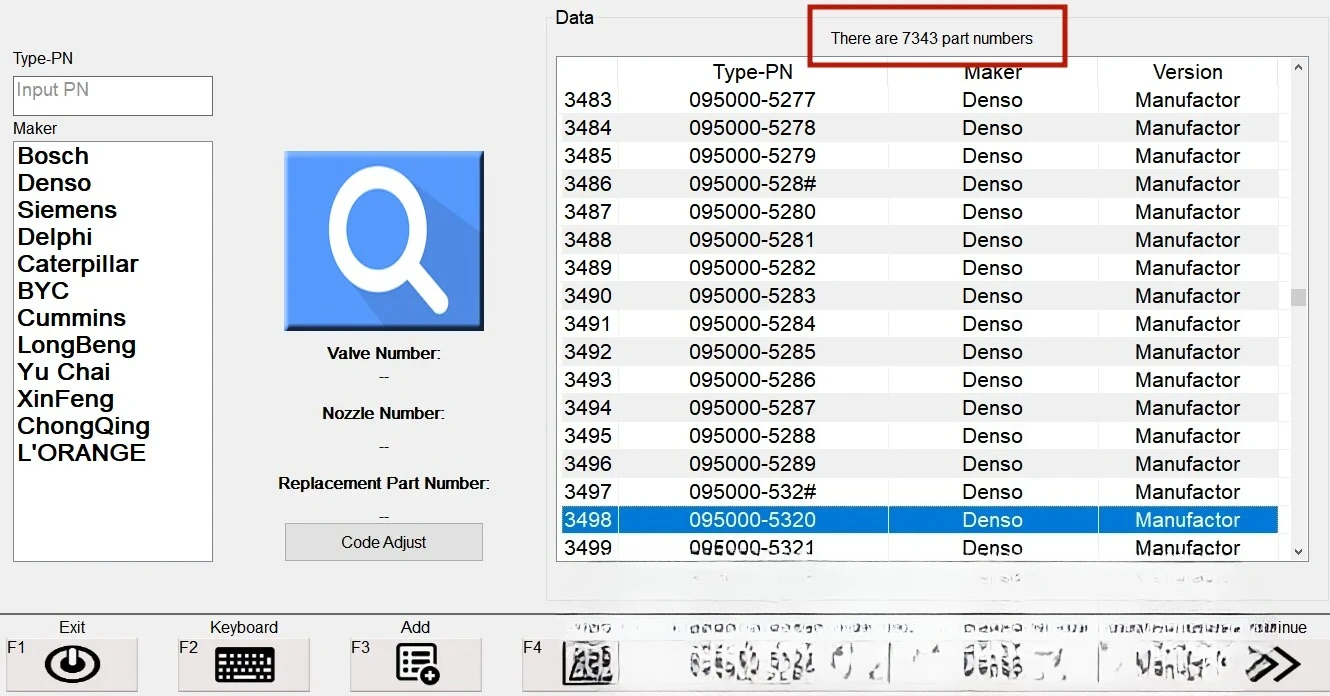Click the Version column header

click(1187, 72)
